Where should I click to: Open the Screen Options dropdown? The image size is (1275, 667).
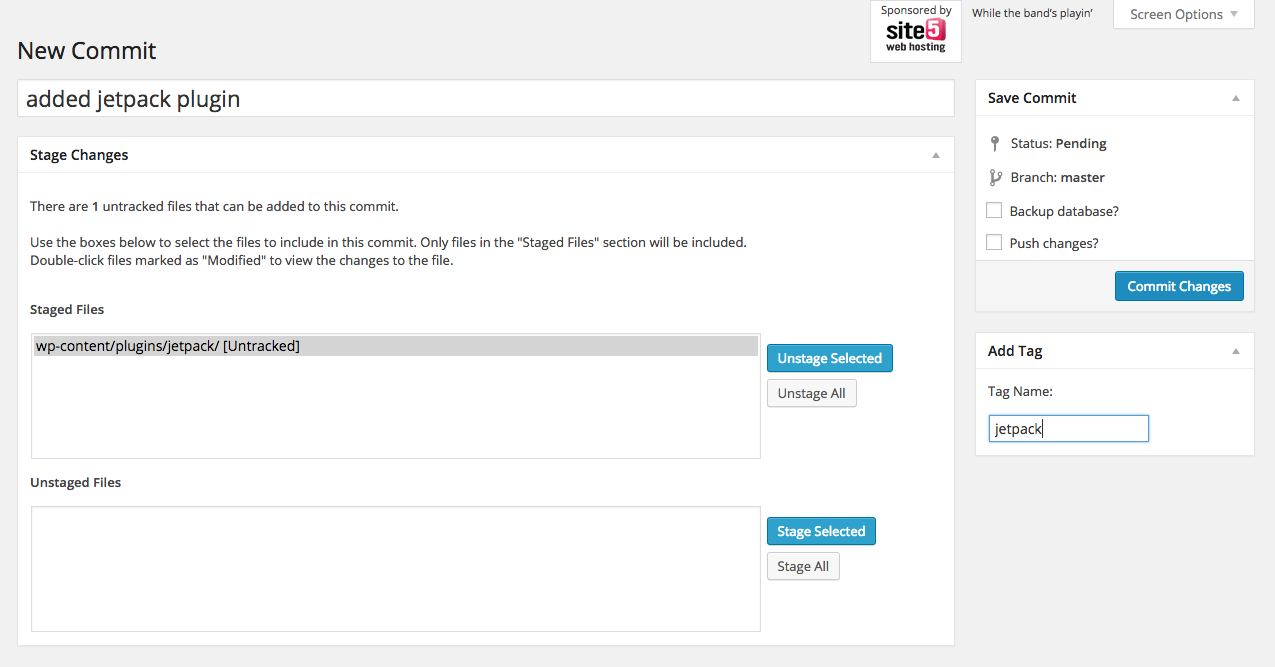pos(1183,14)
